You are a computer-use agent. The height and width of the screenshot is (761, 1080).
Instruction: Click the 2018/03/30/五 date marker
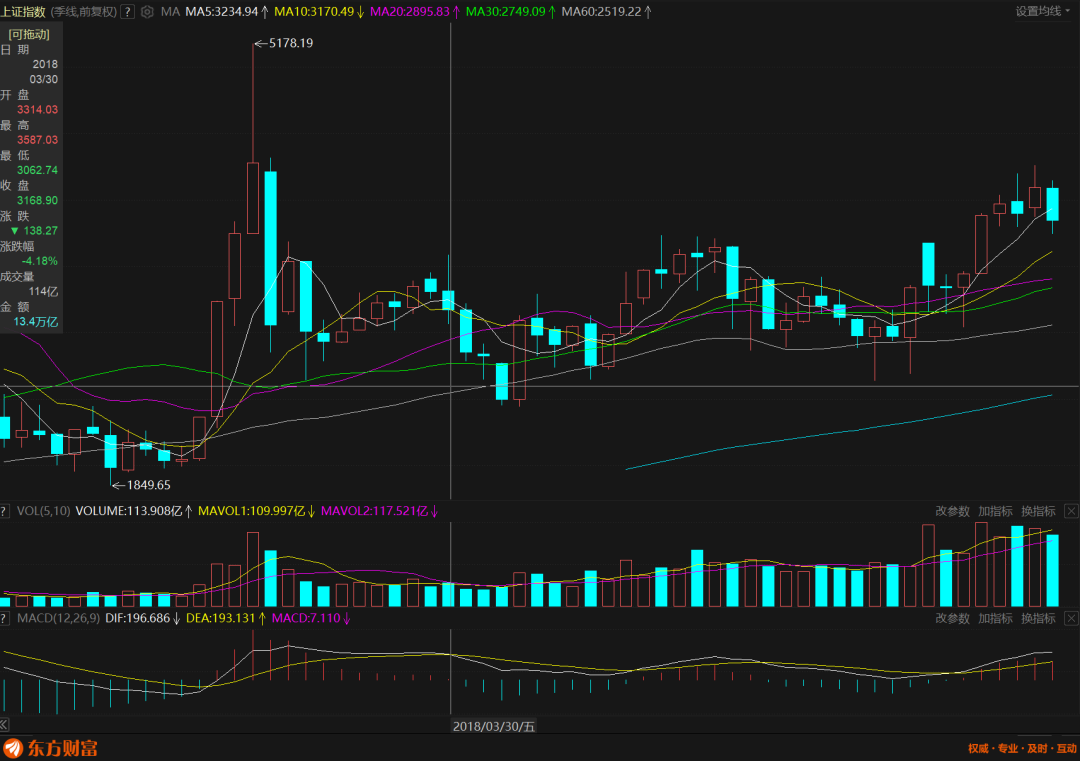click(x=493, y=726)
